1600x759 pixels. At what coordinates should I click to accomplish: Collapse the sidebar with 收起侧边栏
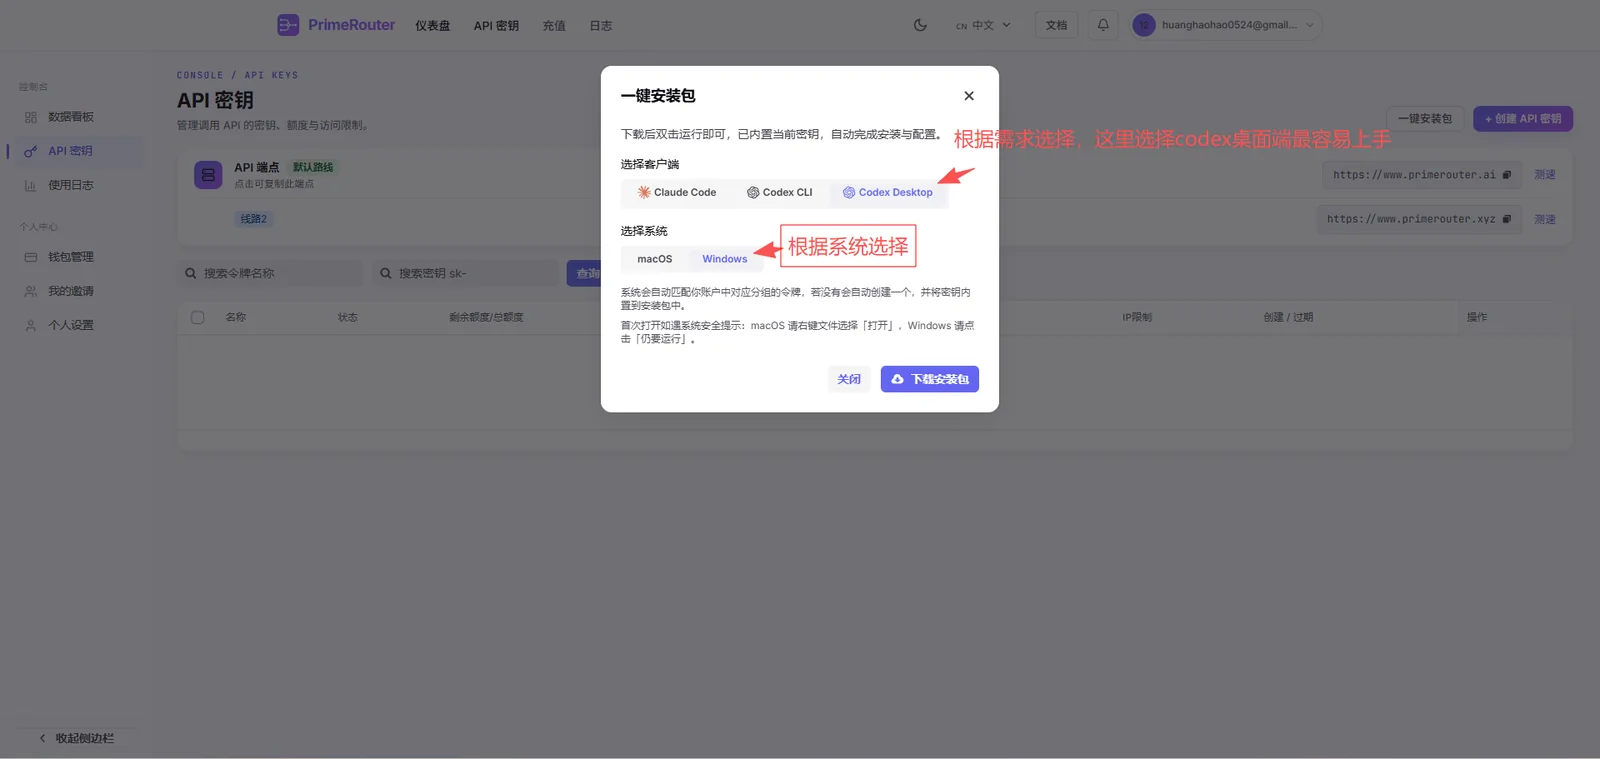click(x=76, y=738)
